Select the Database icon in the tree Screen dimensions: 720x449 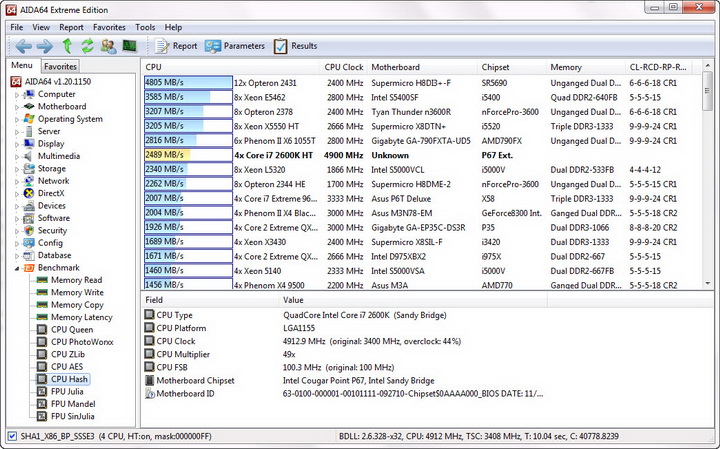click(x=29, y=255)
